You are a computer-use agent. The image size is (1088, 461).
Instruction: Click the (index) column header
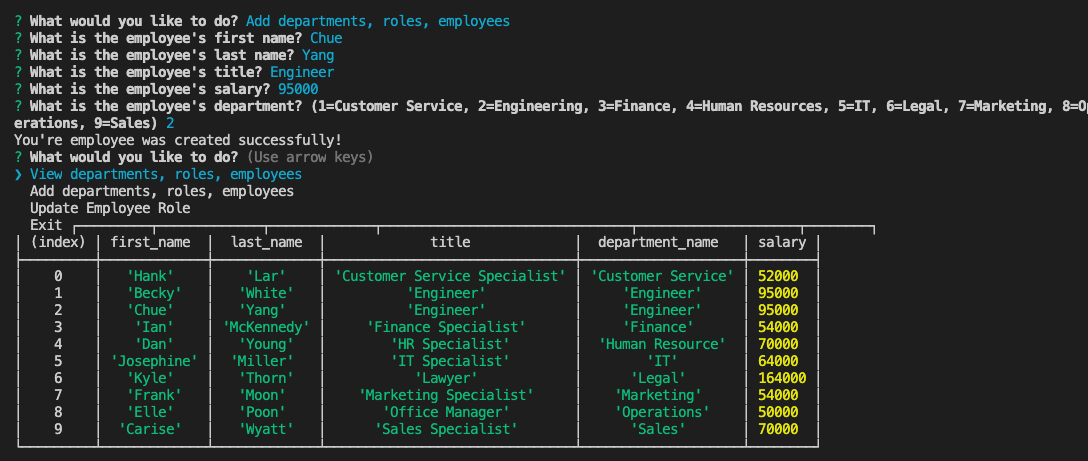[x=58, y=242]
